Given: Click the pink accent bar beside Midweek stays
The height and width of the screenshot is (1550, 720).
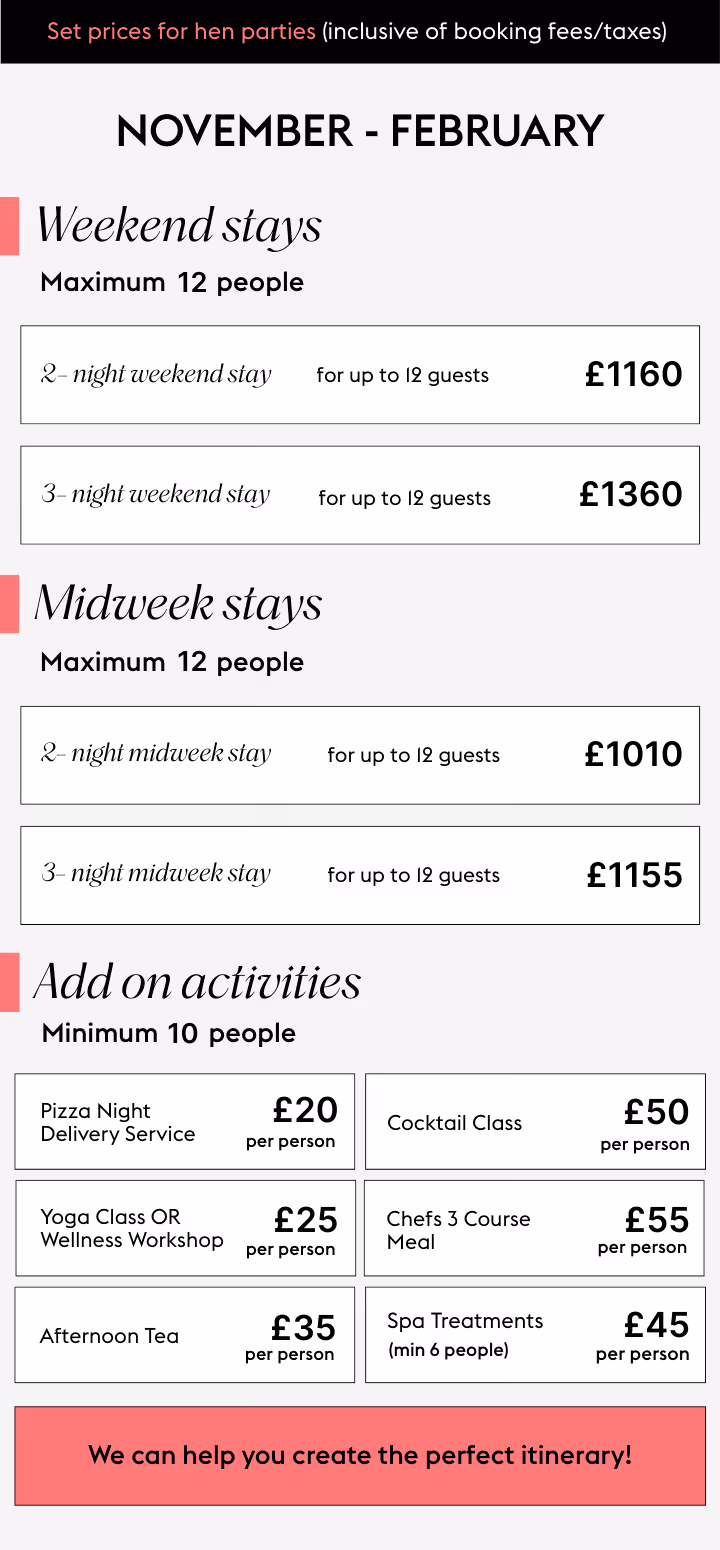Looking at the screenshot, I should pos(9,604).
